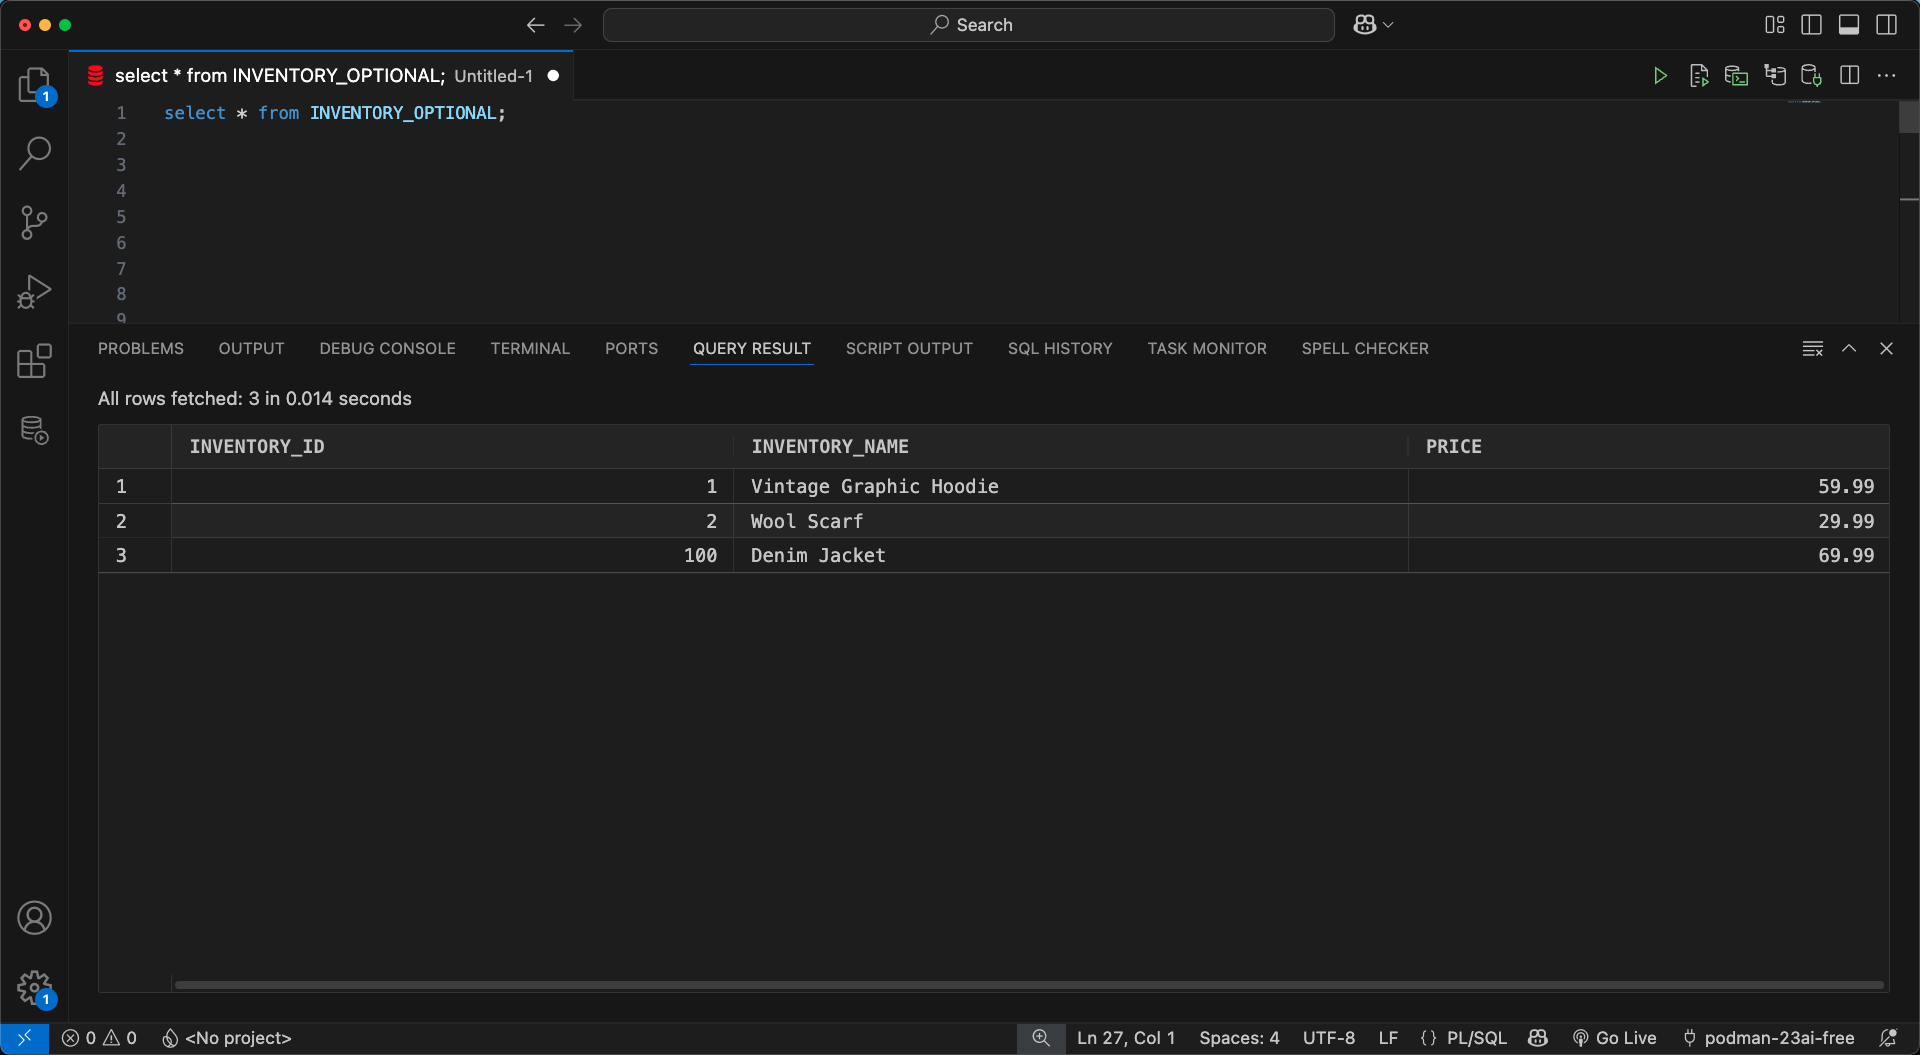Click the editor vertical scrollbar

click(x=1909, y=117)
